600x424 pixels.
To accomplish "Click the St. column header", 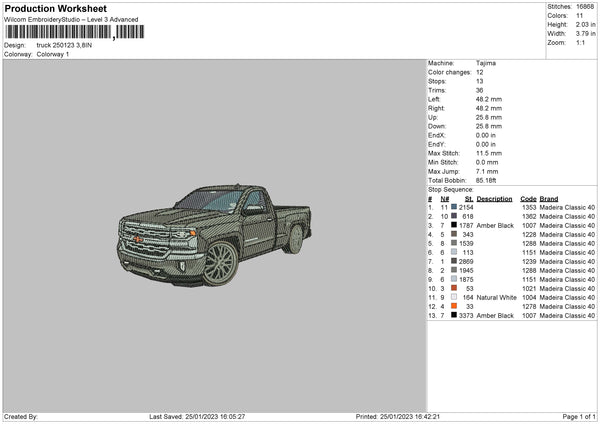I will point(468,198).
